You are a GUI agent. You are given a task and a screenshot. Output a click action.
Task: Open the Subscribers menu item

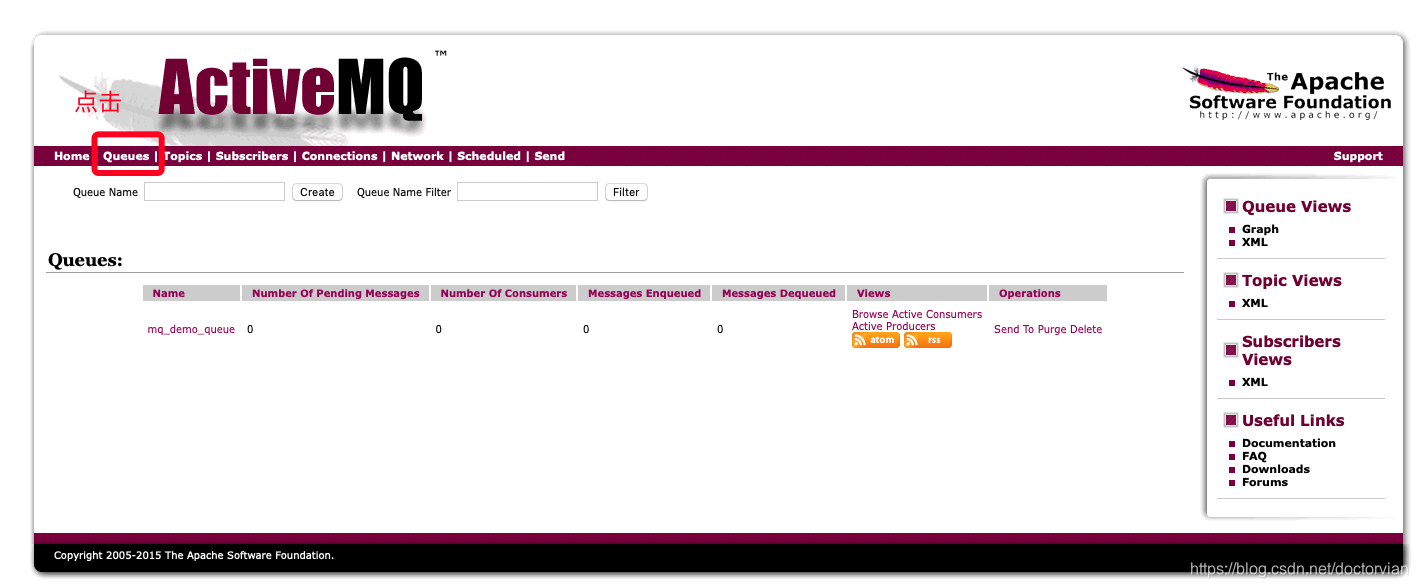click(252, 156)
